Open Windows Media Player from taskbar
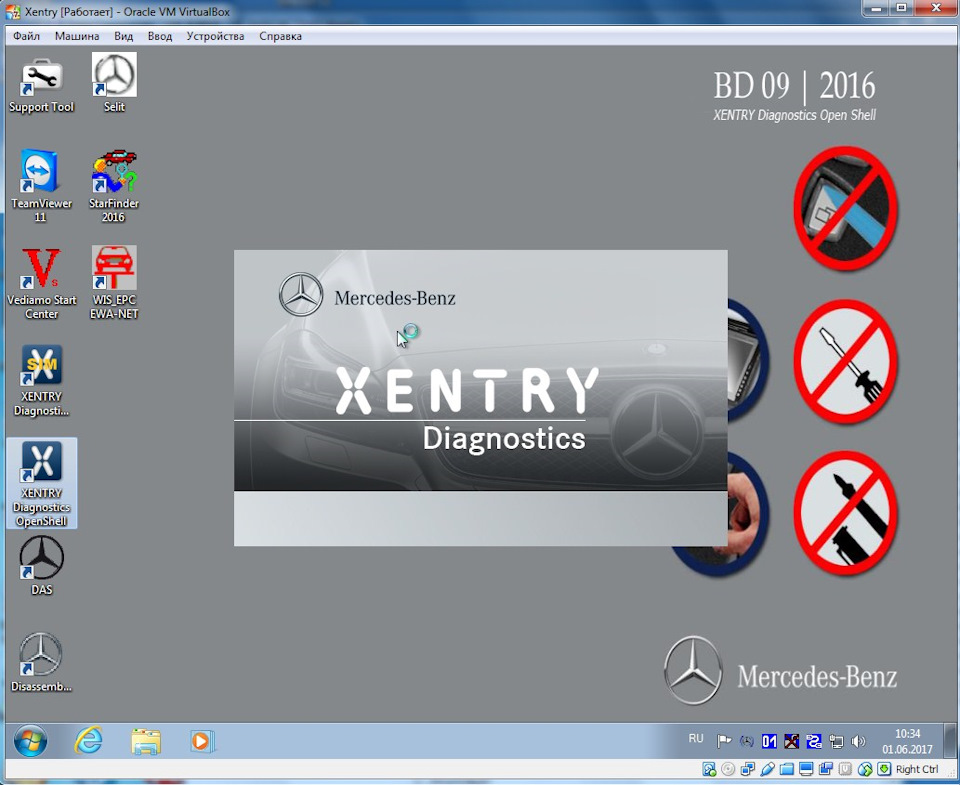 pyautogui.click(x=201, y=742)
